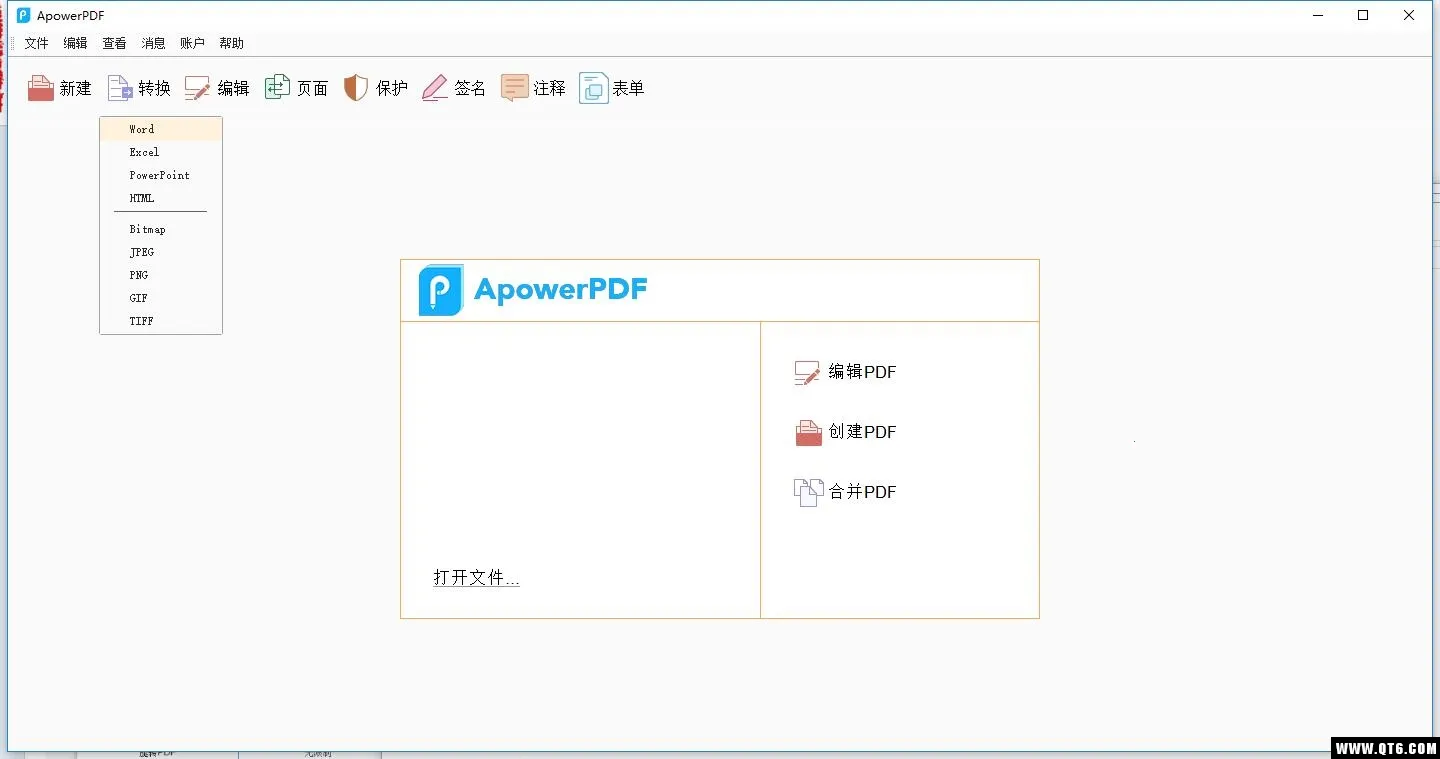Image resolution: width=1440 pixels, height=759 pixels.
Task: Click the 保护 (Protect) shield icon
Action: coord(375,88)
